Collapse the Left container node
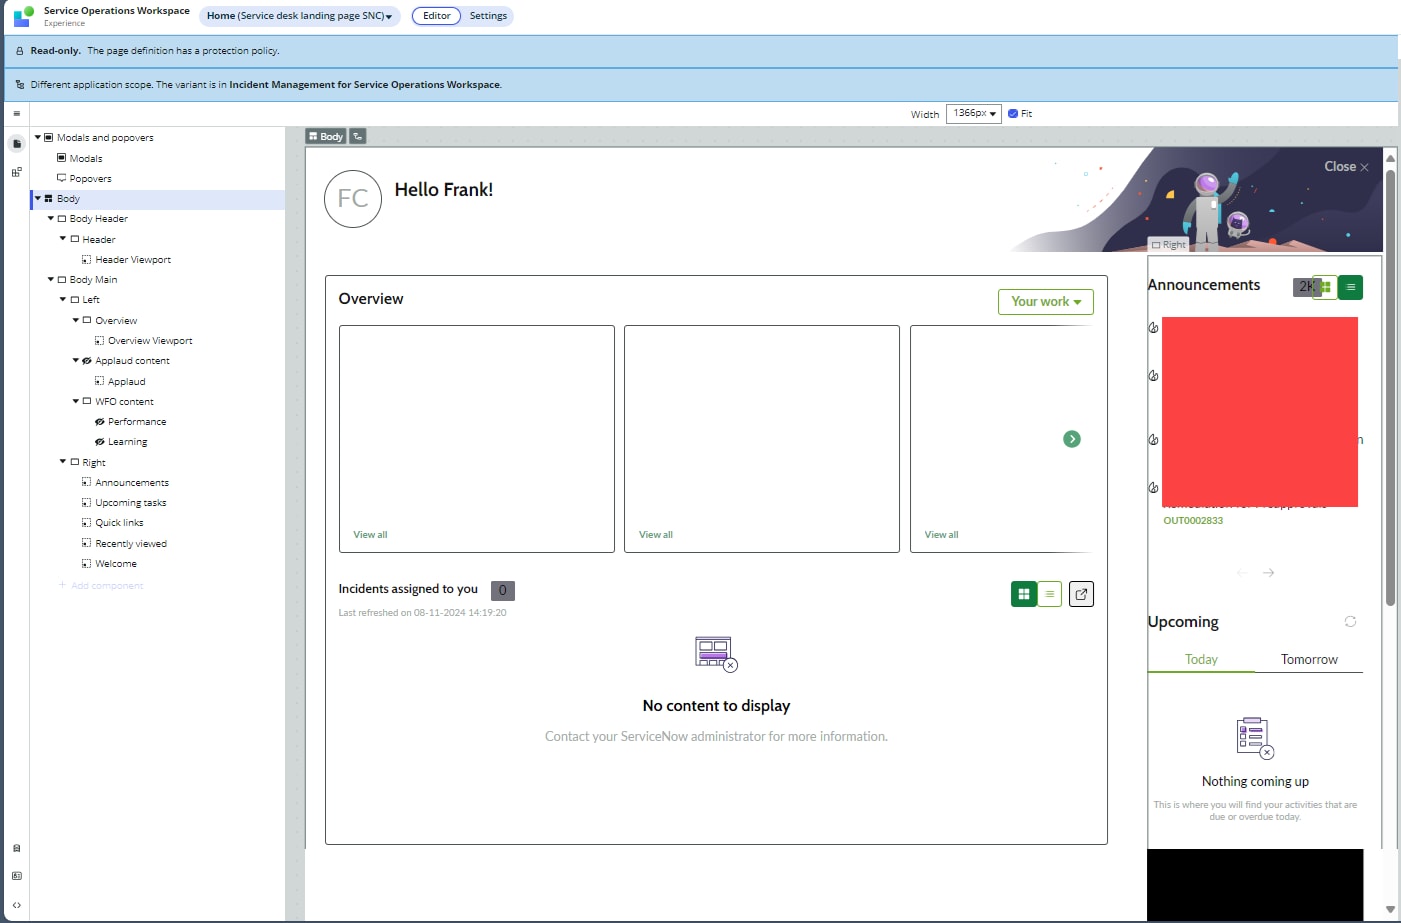 point(63,299)
